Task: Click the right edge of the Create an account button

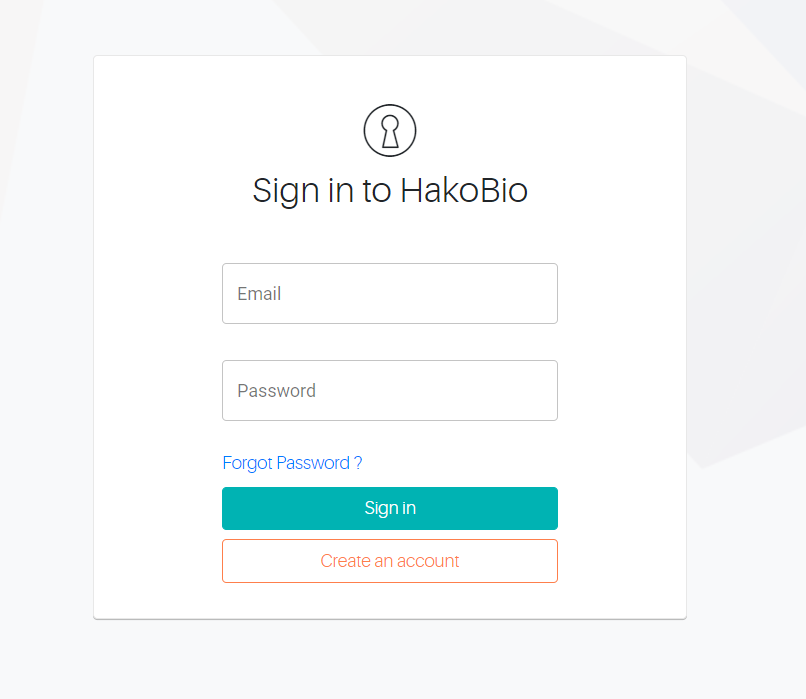Action: coord(550,561)
